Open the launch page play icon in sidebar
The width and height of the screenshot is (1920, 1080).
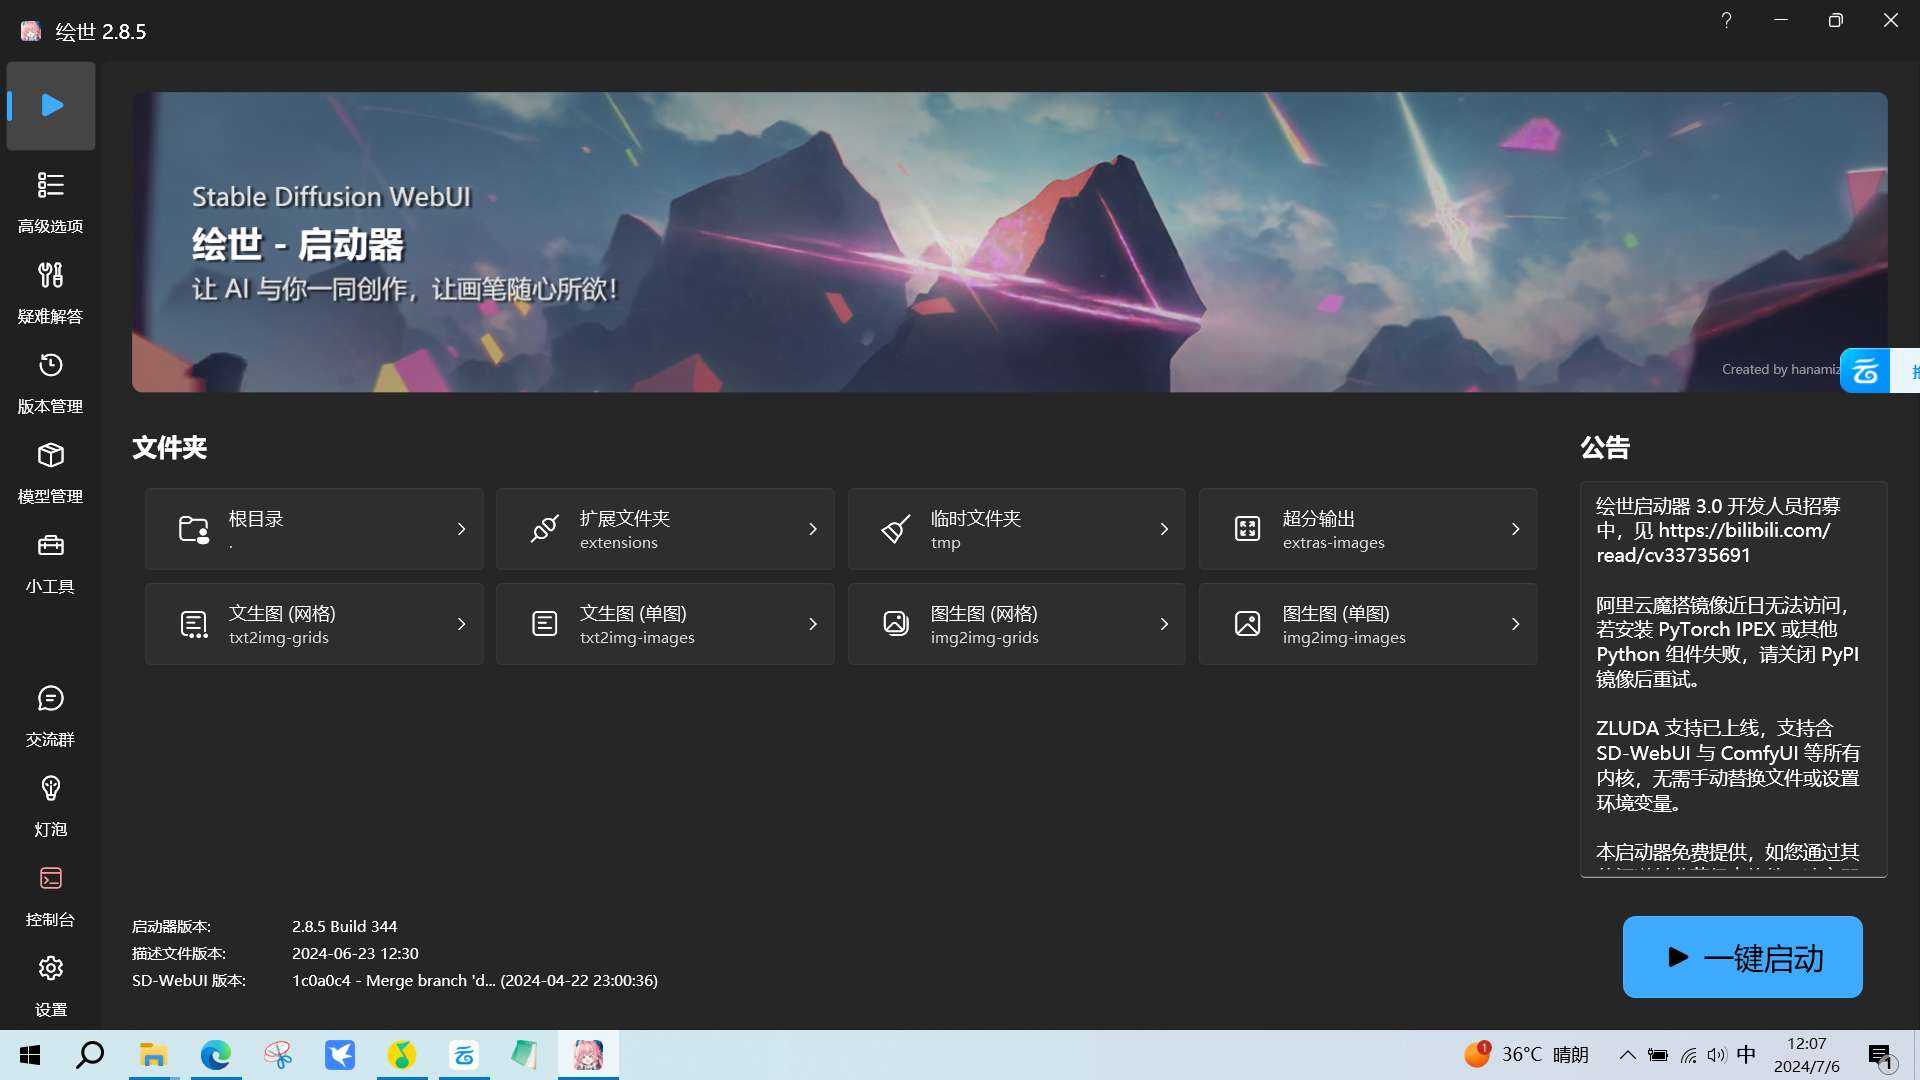(51, 105)
